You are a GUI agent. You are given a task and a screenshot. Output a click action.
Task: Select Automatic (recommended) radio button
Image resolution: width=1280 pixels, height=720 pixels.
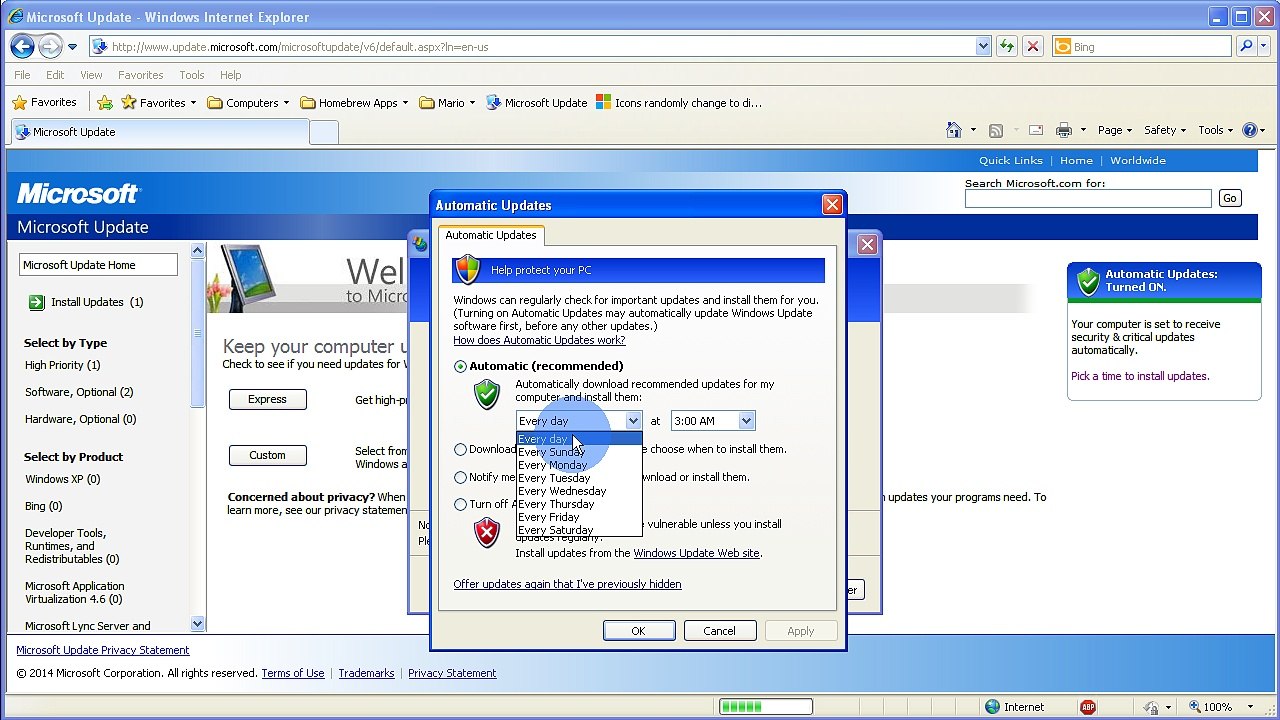point(460,366)
